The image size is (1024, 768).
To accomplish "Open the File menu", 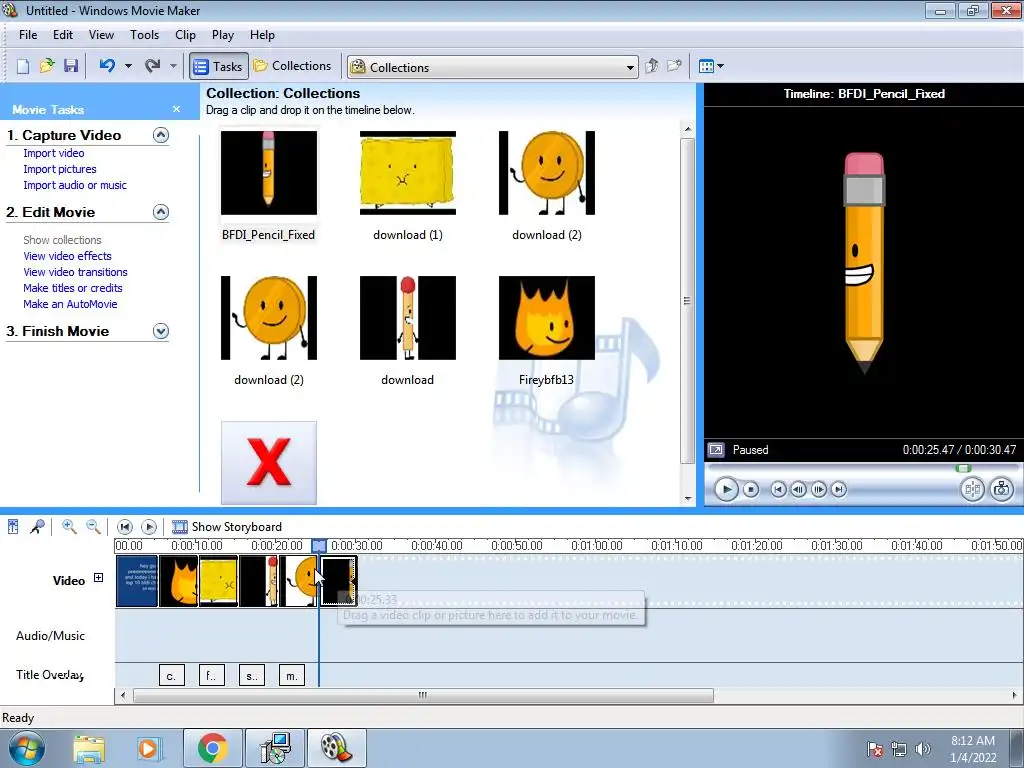I will coord(28,35).
